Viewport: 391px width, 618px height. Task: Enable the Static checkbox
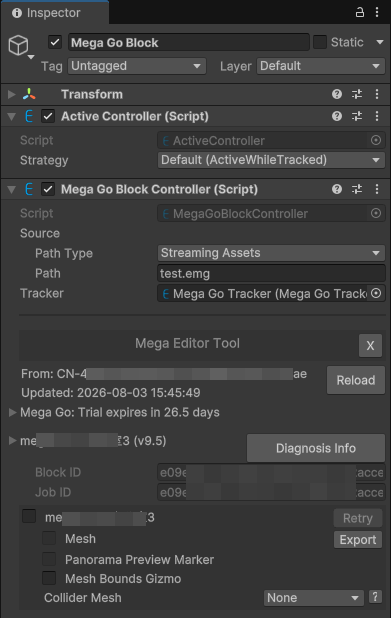point(320,42)
